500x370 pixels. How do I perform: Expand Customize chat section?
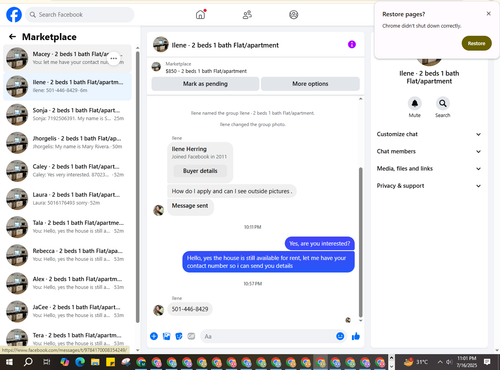(429, 134)
